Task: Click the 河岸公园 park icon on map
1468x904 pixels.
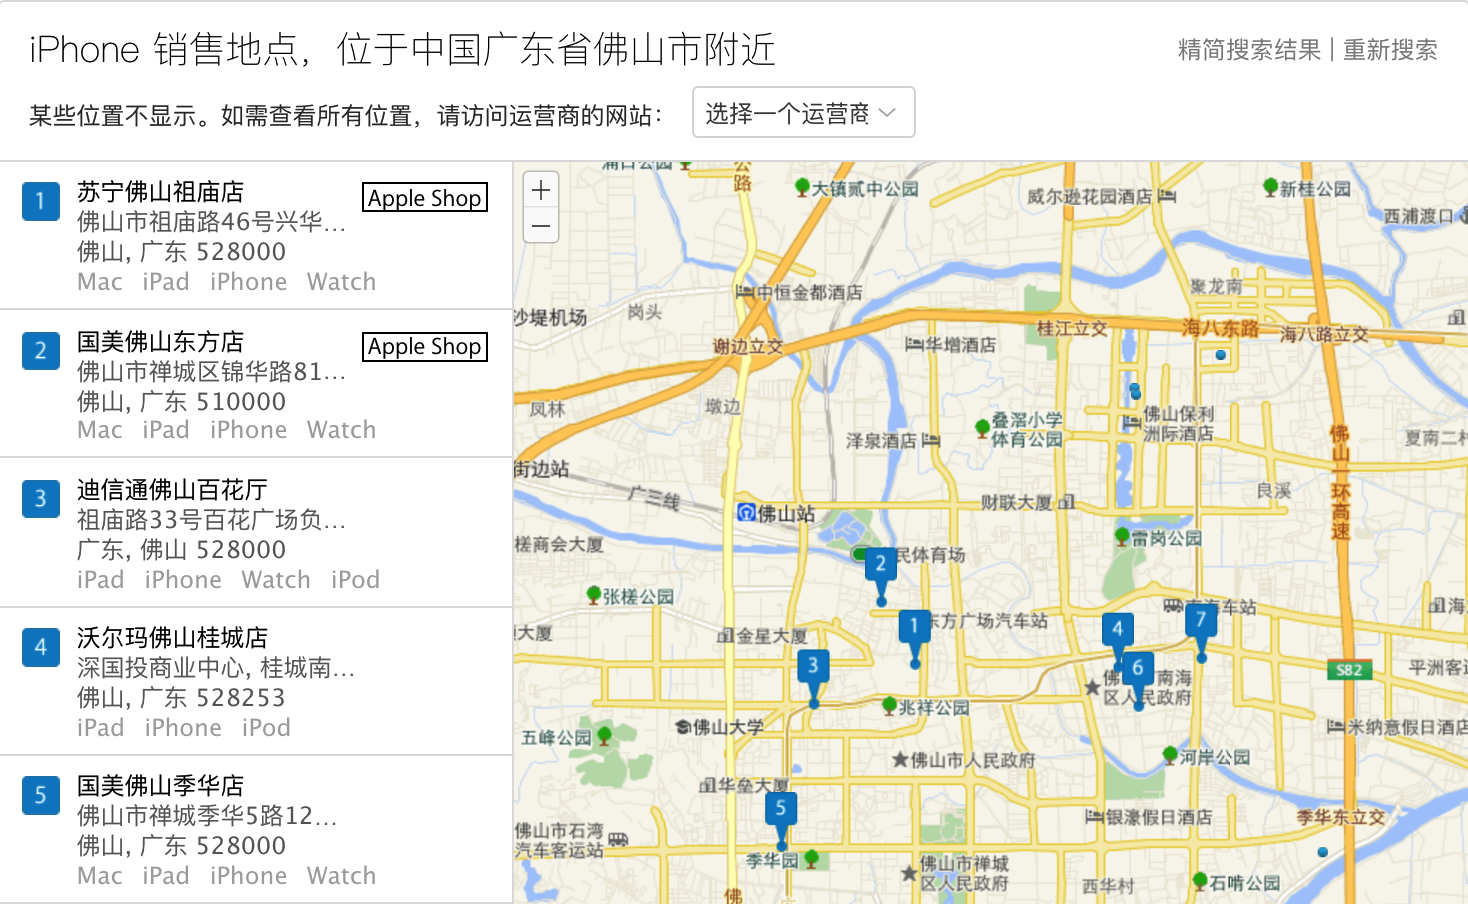Action: click(1170, 755)
